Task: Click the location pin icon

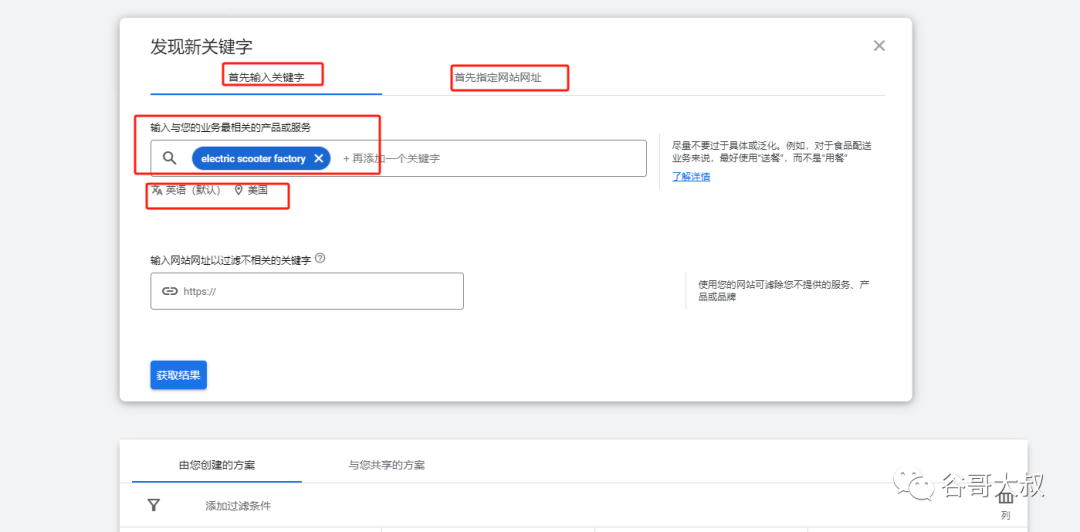Action: click(239, 190)
